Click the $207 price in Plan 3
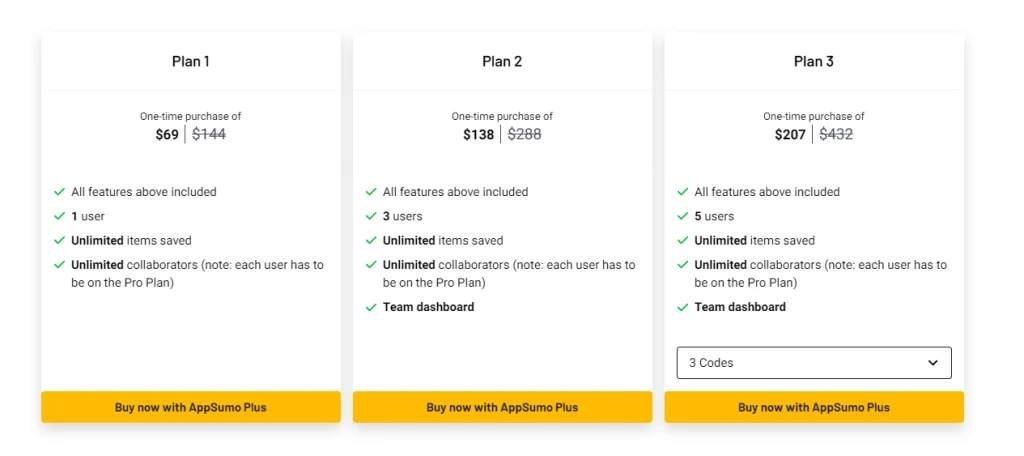Screen dimensions: 1024x456 [790, 135]
